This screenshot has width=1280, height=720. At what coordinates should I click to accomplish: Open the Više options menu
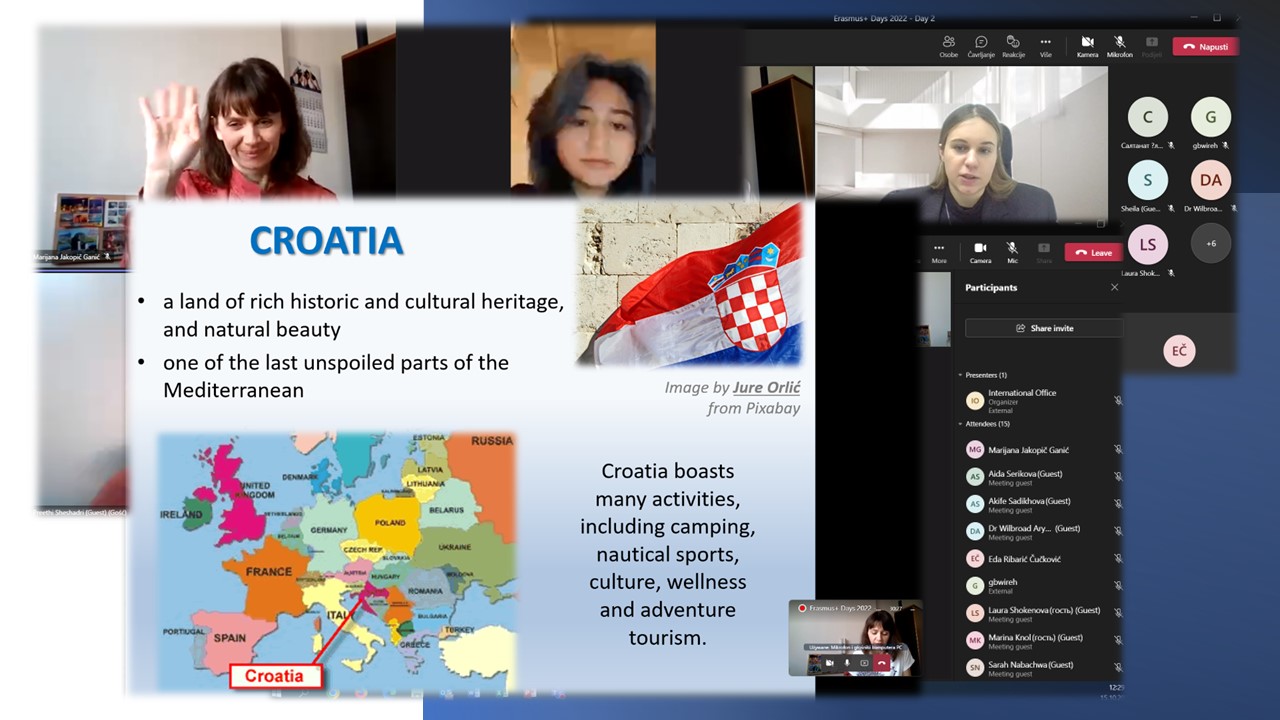coord(1046,43)
